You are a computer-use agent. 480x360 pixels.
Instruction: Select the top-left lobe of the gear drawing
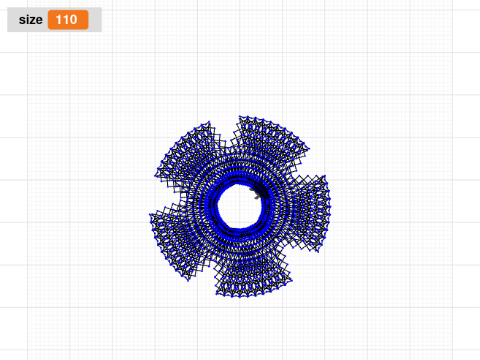pos(187,150)
